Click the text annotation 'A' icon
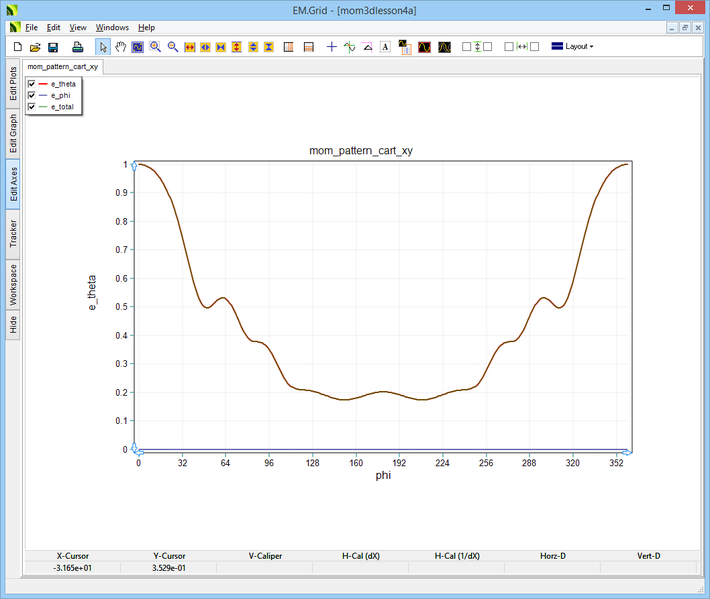This screenshot has height=599, width=710. click(x=385, y=47)
